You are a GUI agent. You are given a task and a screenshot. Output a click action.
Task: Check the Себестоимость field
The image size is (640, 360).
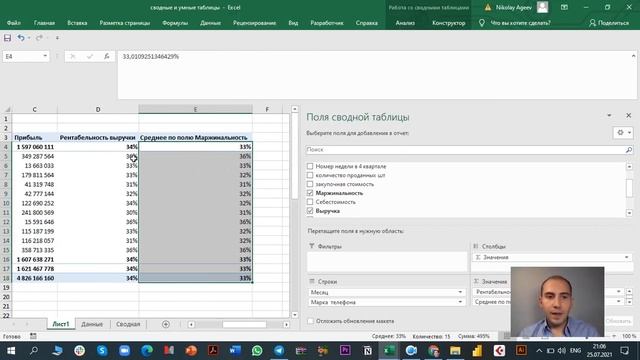[310, 202]
